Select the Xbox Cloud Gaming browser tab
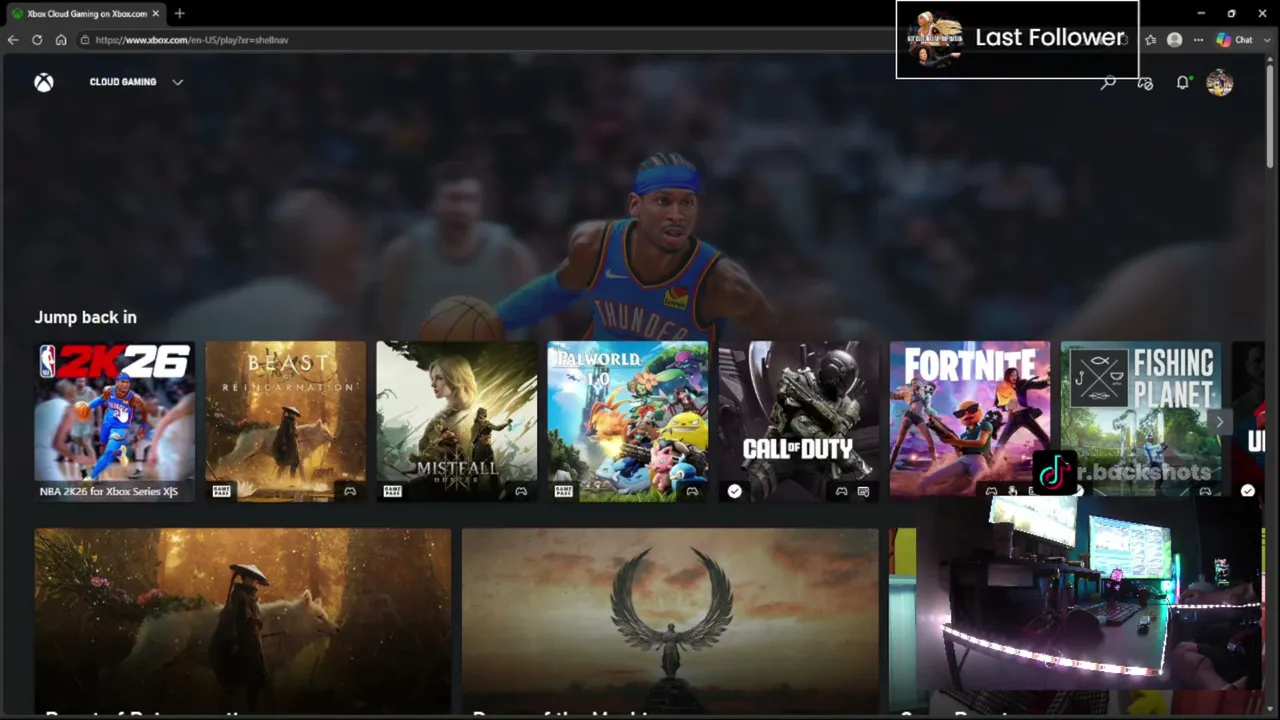 (x=86, y=13)
